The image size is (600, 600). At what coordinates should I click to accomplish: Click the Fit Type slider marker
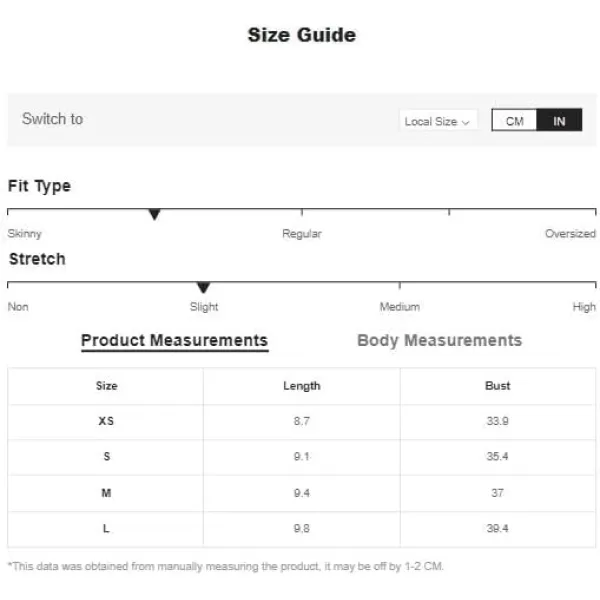tap(155, 214)
